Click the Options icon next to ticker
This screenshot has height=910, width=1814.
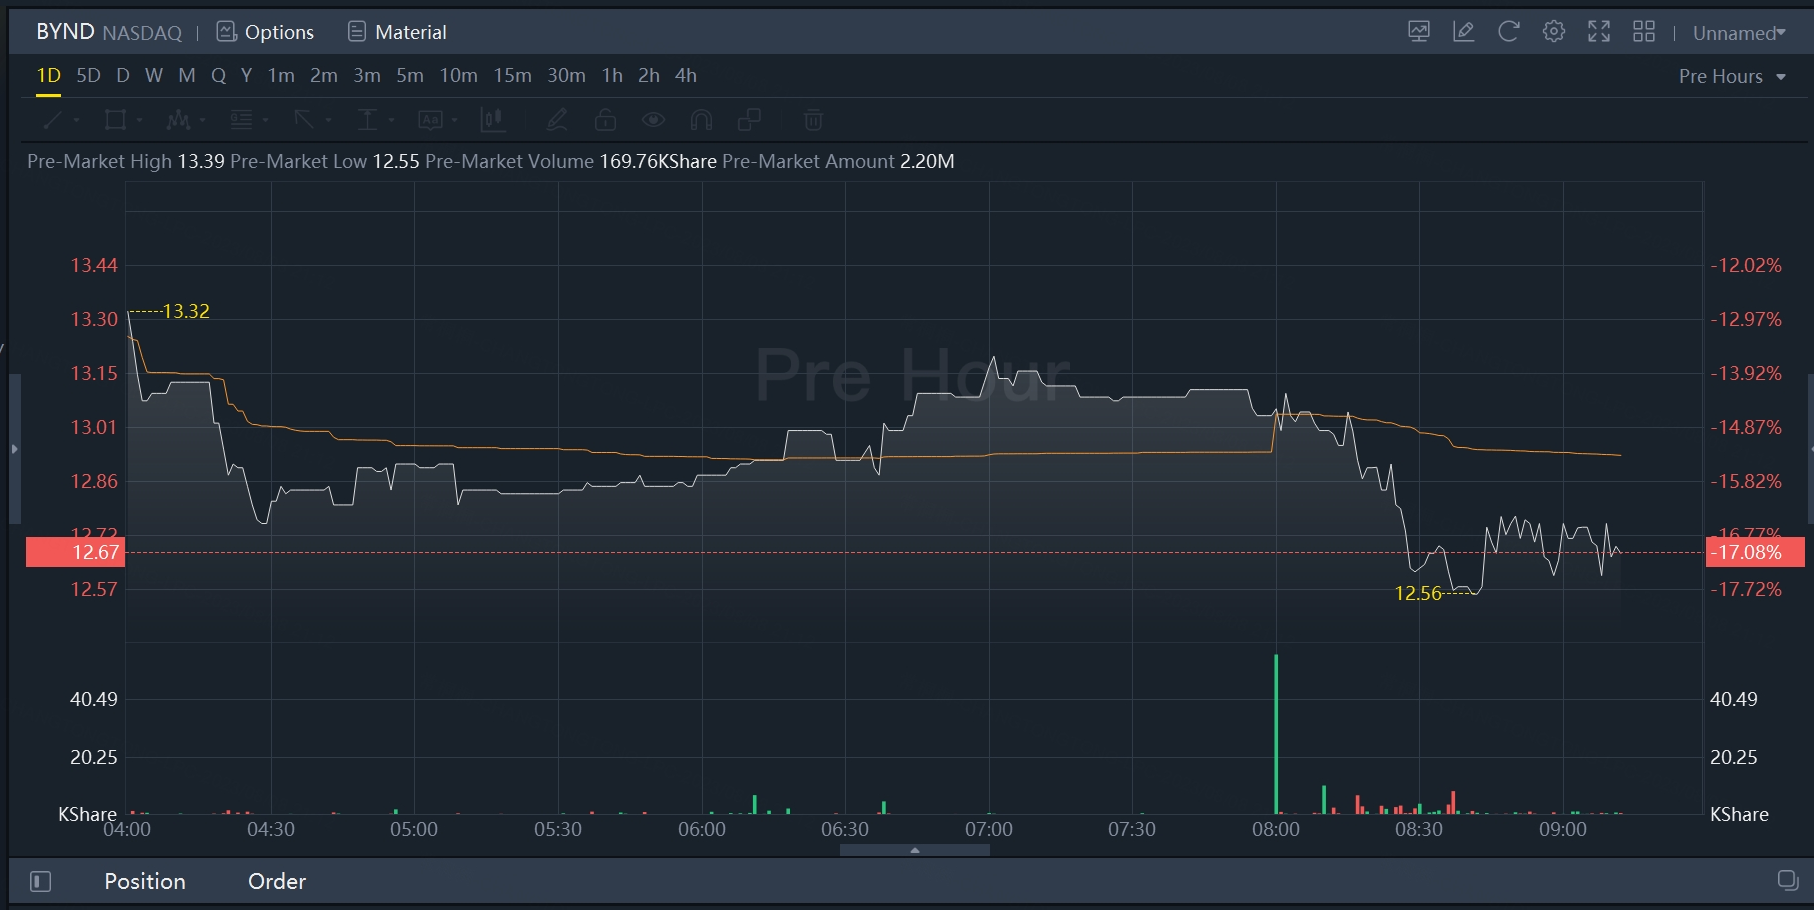pyautogui.click(x=227, y=32)
